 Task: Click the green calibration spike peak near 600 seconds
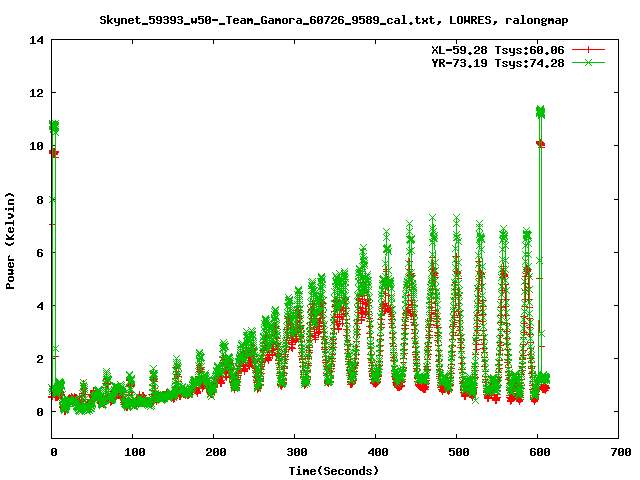tap(540, 111)
